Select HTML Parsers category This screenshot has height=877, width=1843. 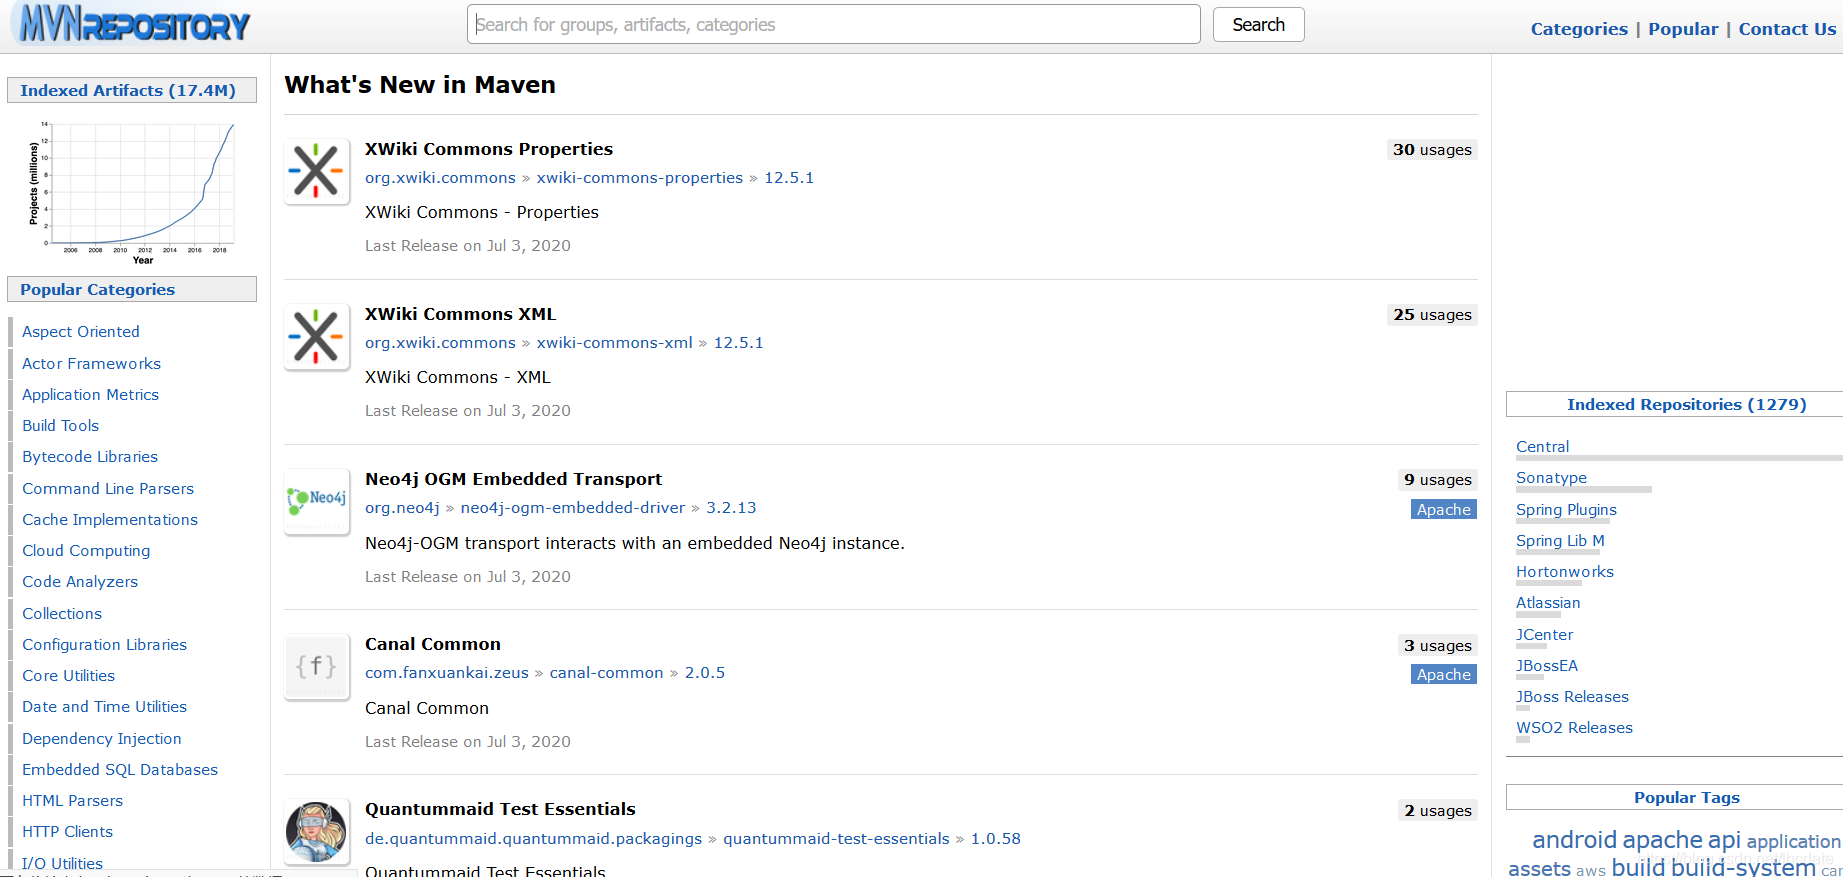coord(72,800)
